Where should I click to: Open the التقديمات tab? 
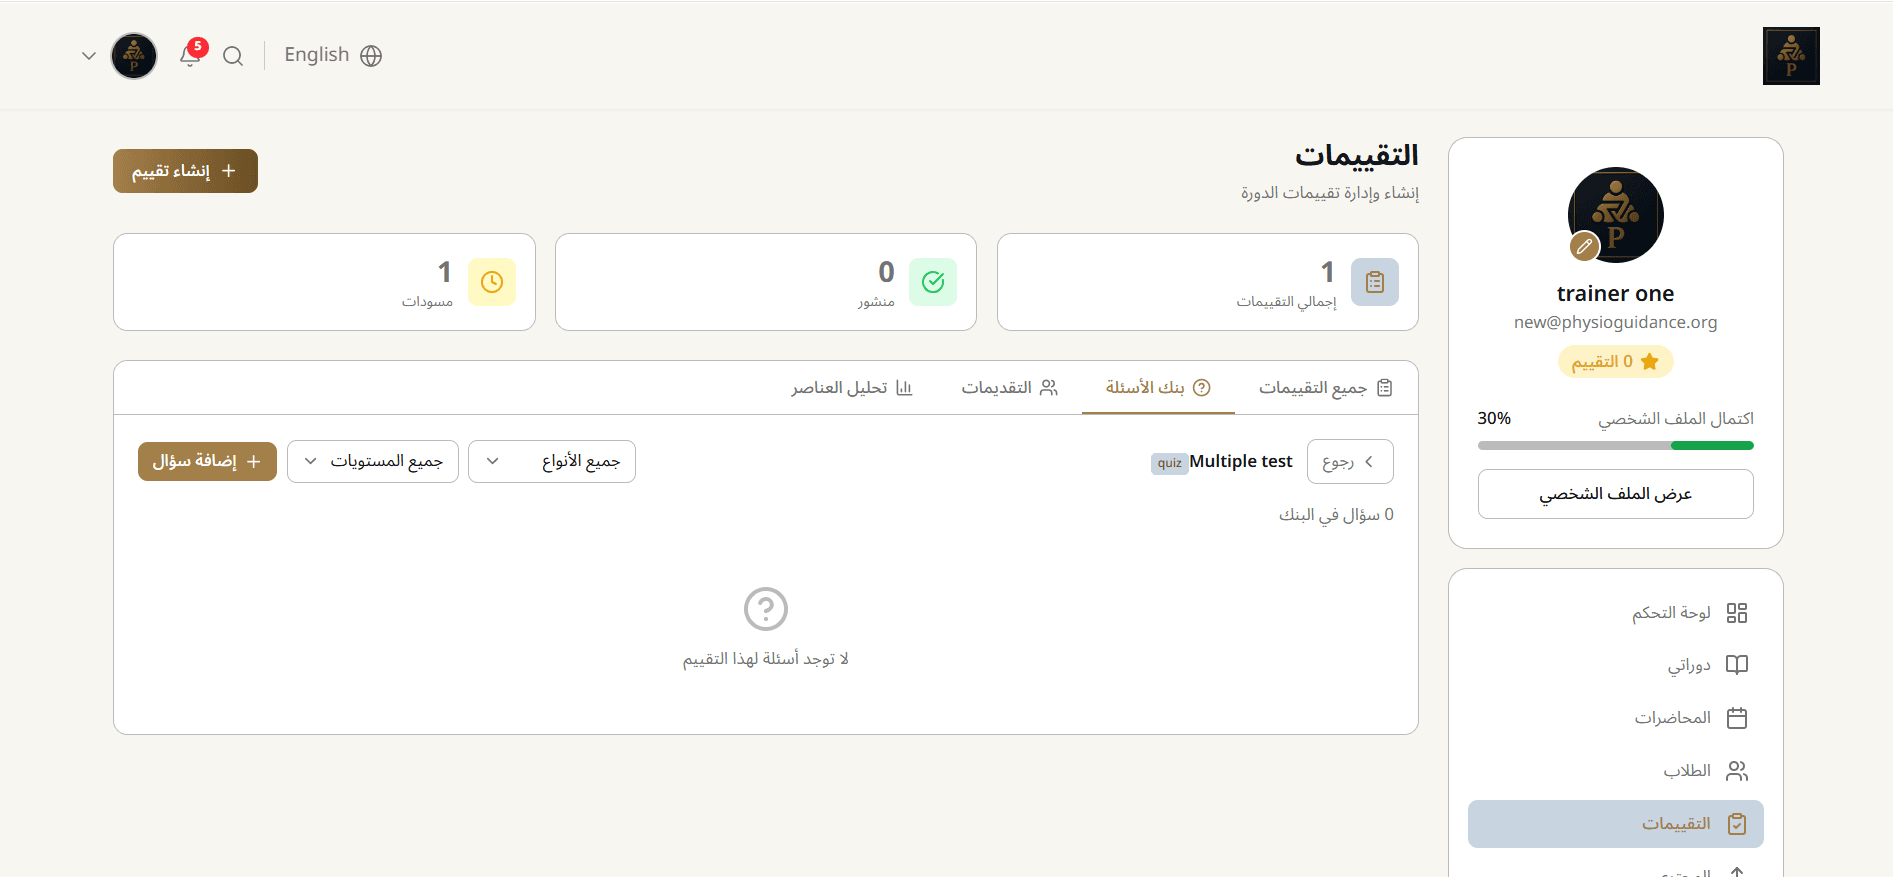pyautogui.click(x=1009, y=388)
